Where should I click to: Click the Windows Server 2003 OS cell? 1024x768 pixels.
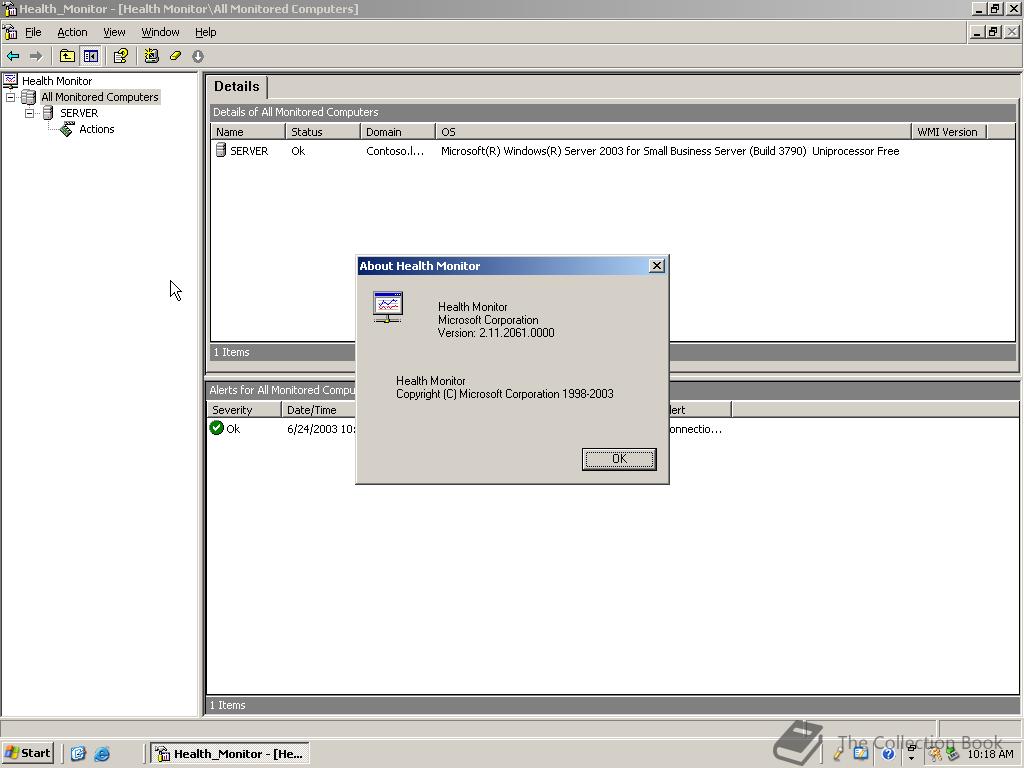coord(670,151)
